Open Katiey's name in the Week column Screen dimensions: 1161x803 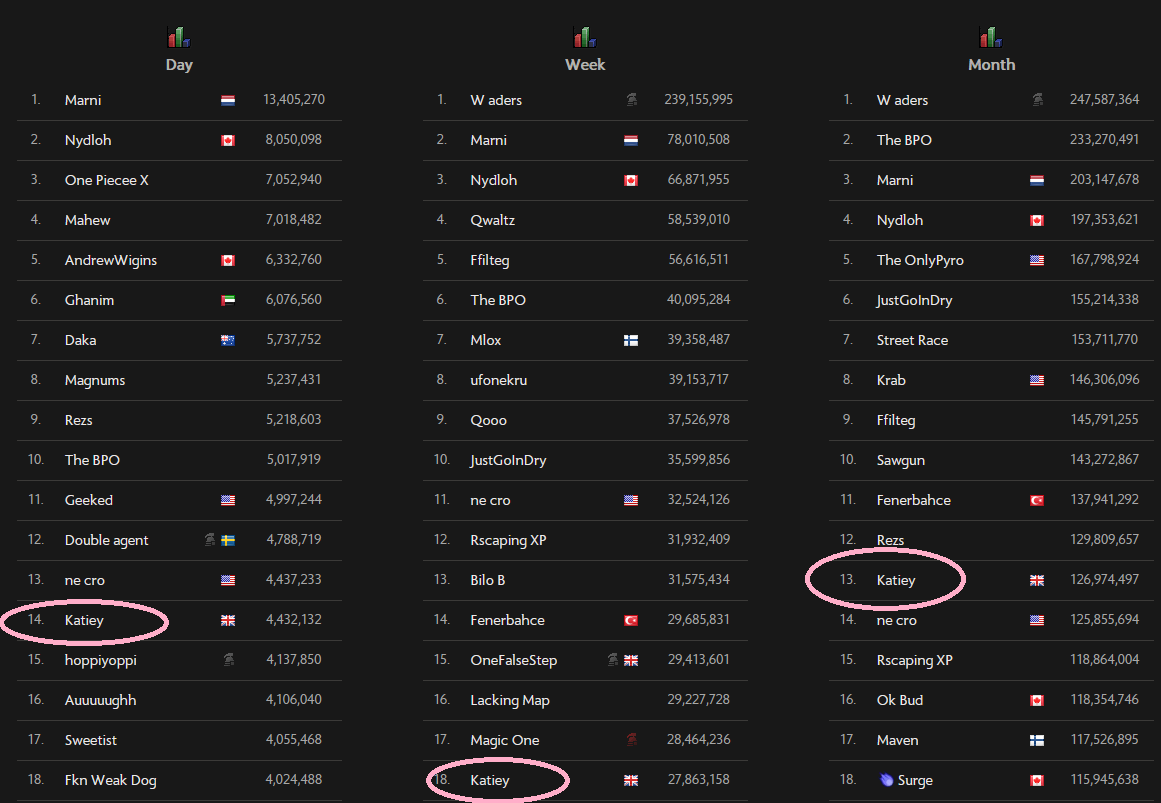[489, 780]
